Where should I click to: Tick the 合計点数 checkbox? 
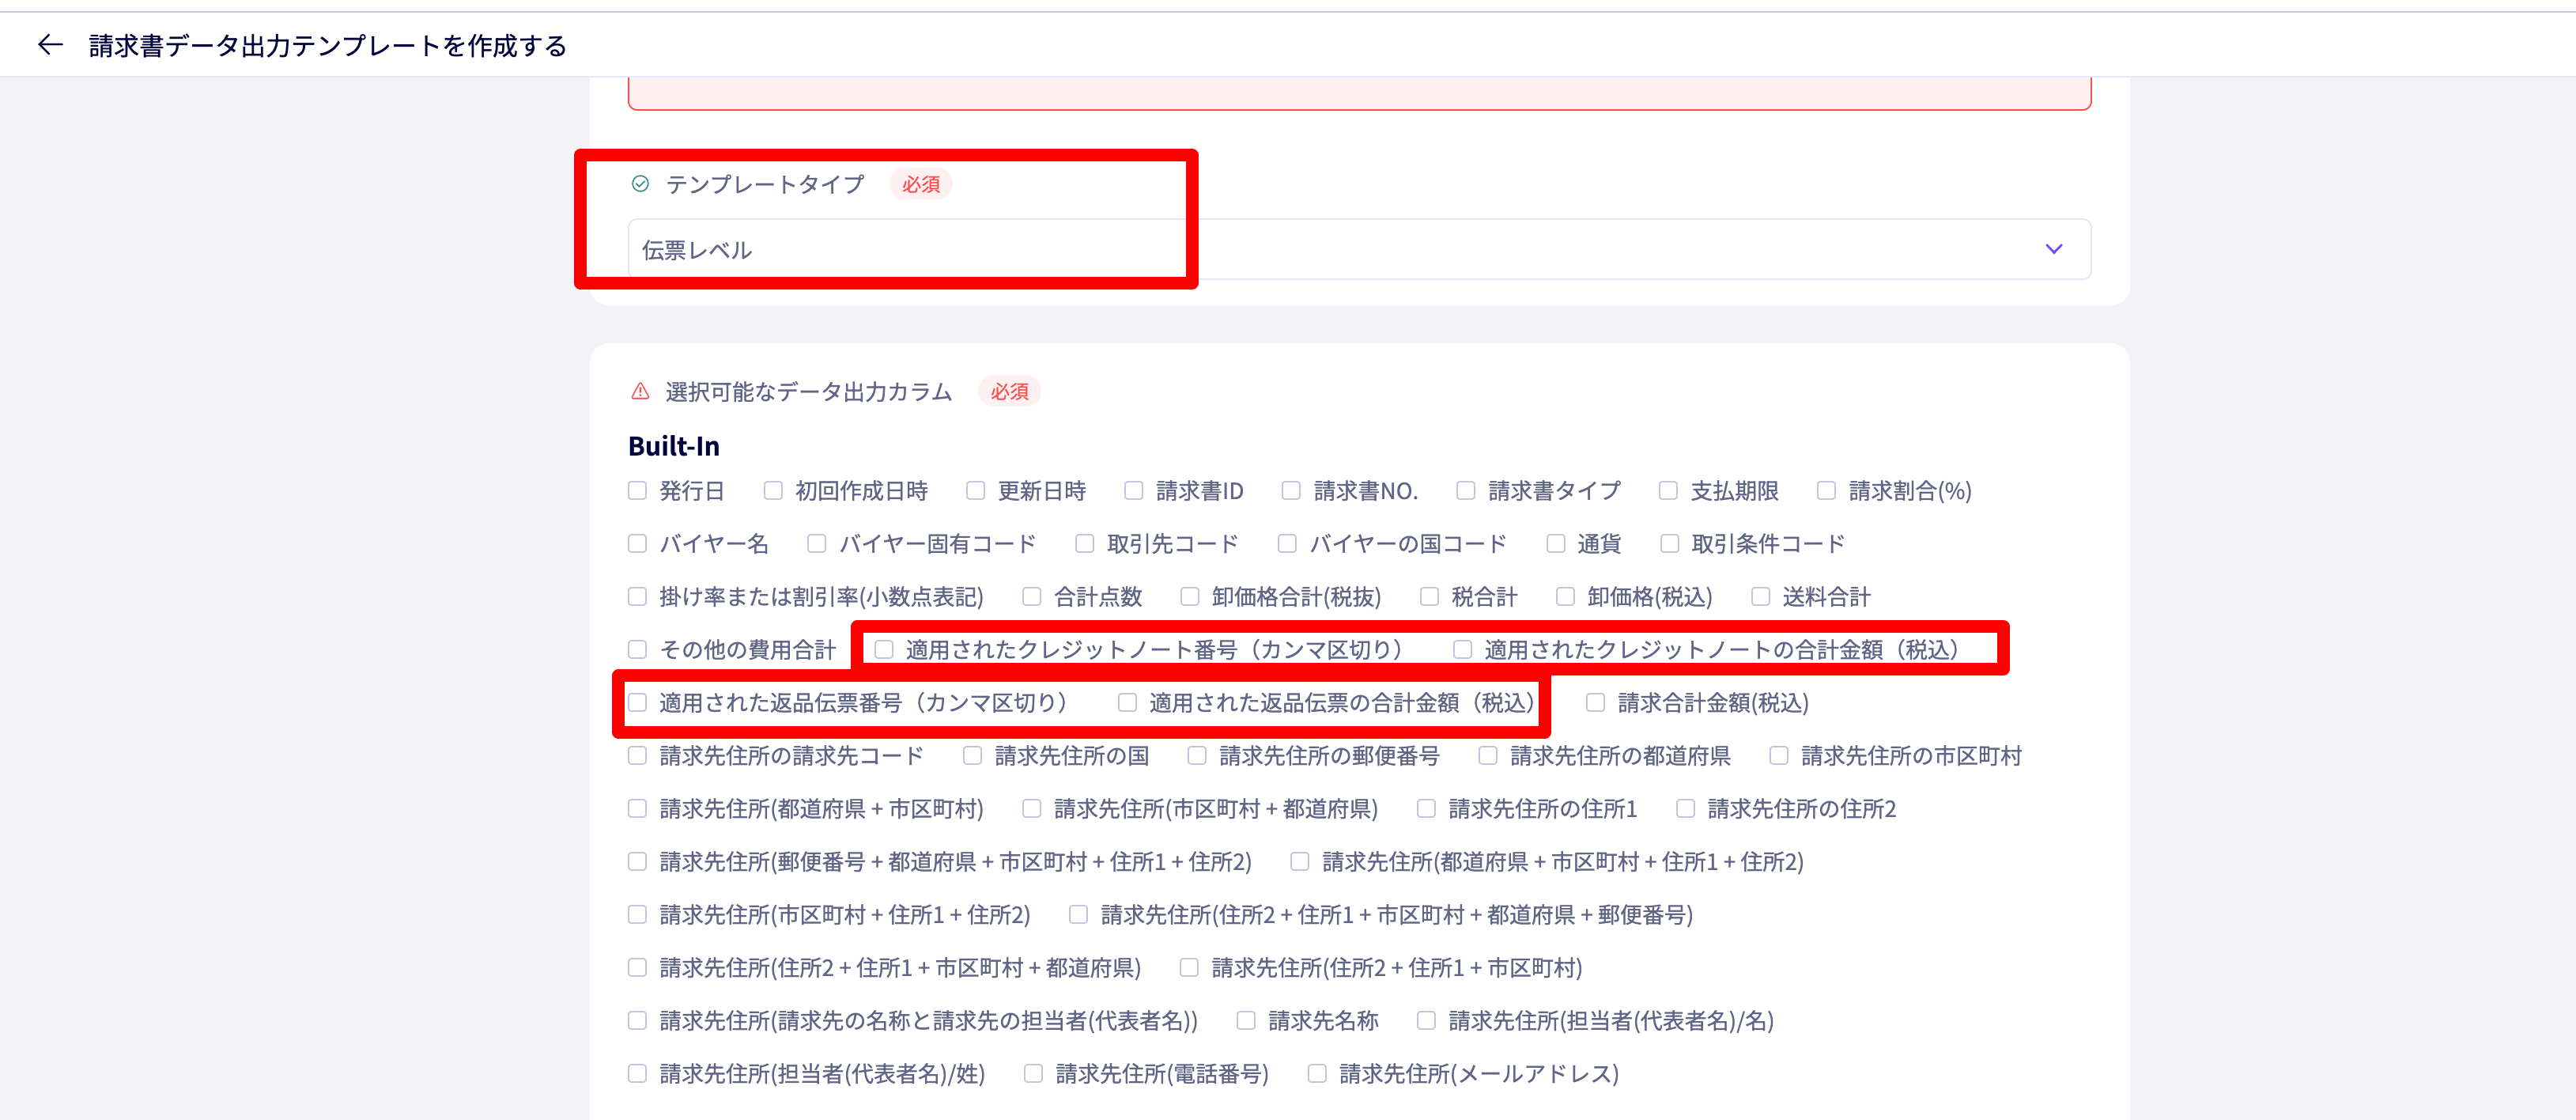(1032, 596)
